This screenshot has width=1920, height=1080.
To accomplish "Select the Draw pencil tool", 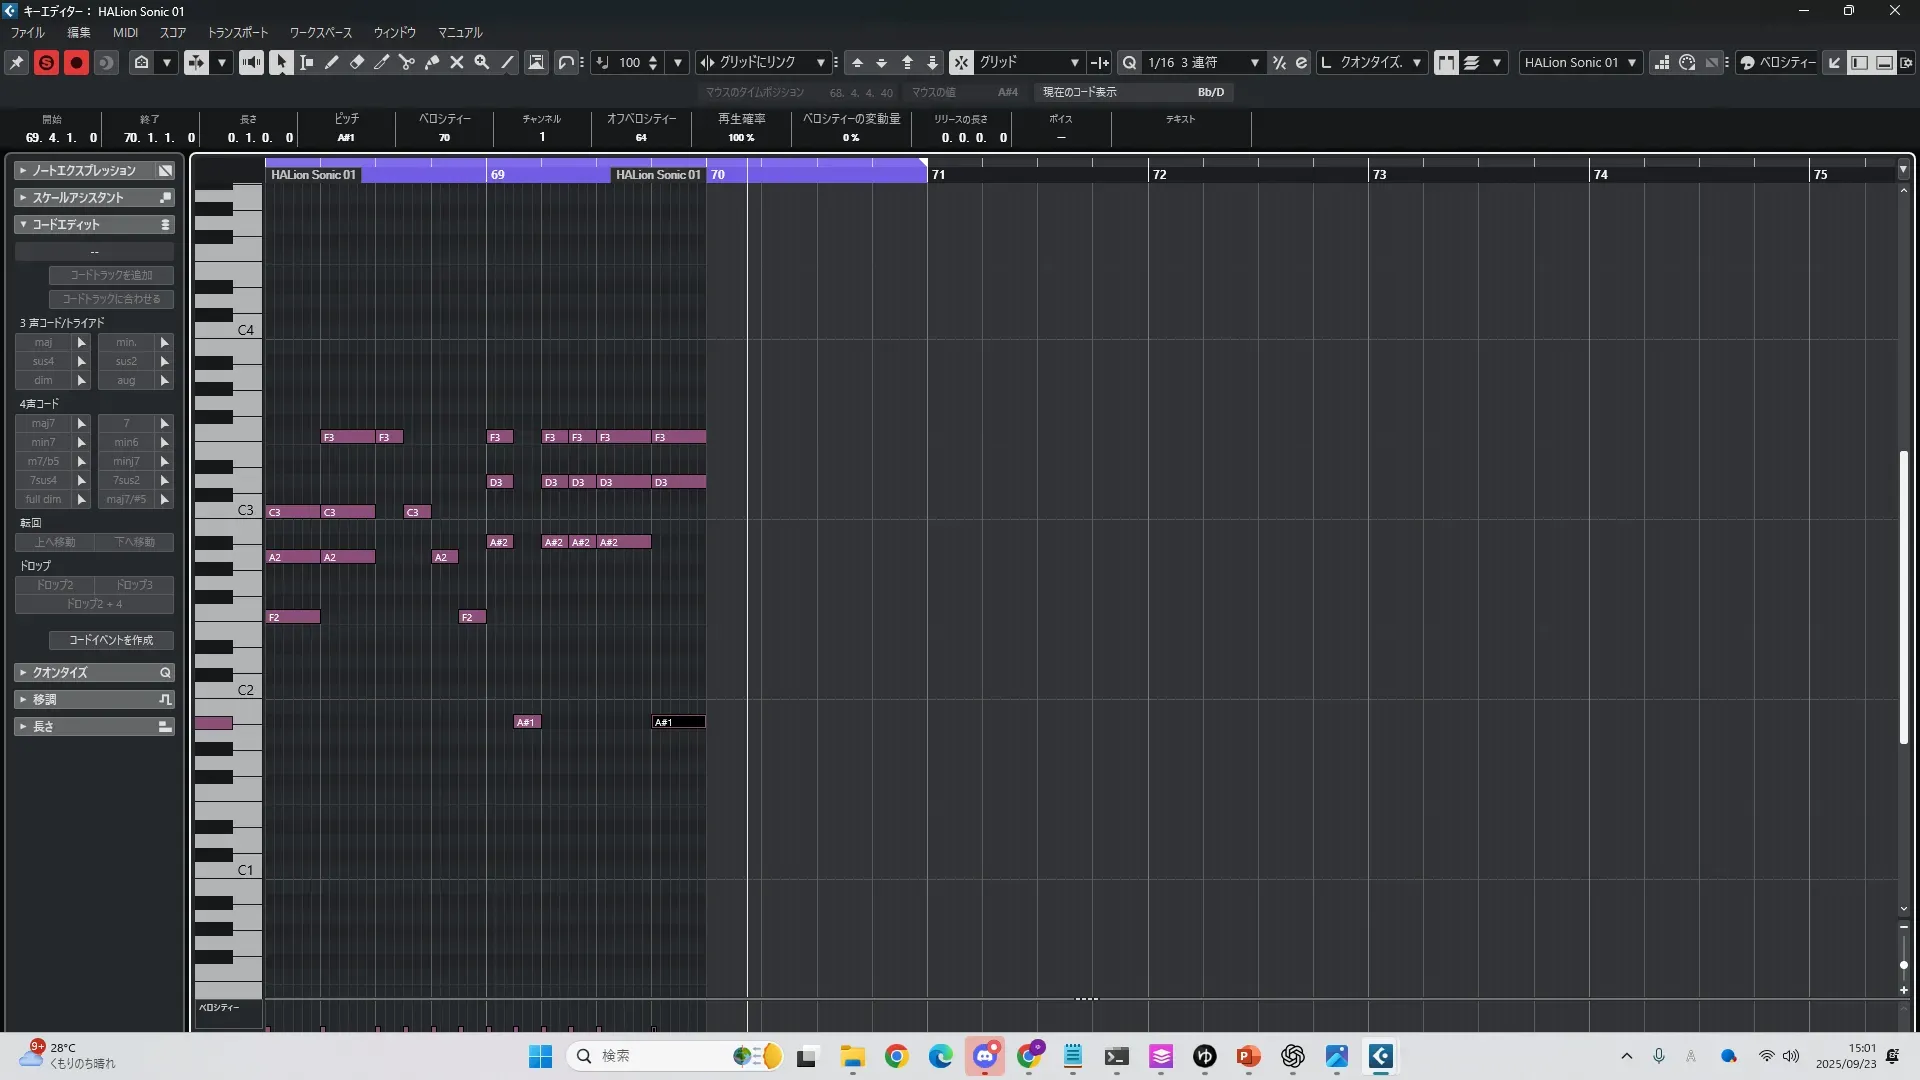I will pos(331,62).
